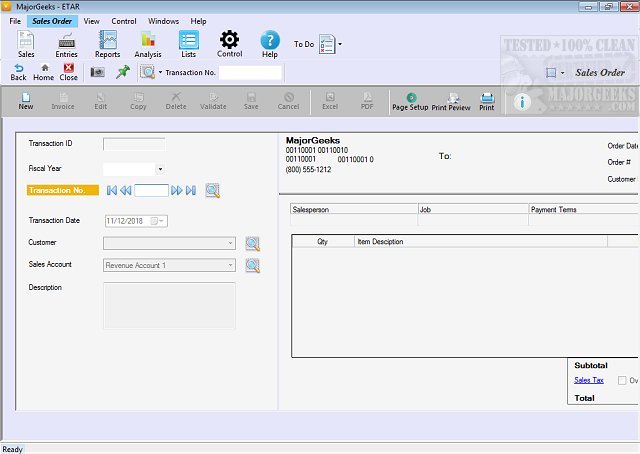The image size is (640, 454).
Task: Expand the search icon dropdown arrow in toolbar
Action: [x=160, y=72]
